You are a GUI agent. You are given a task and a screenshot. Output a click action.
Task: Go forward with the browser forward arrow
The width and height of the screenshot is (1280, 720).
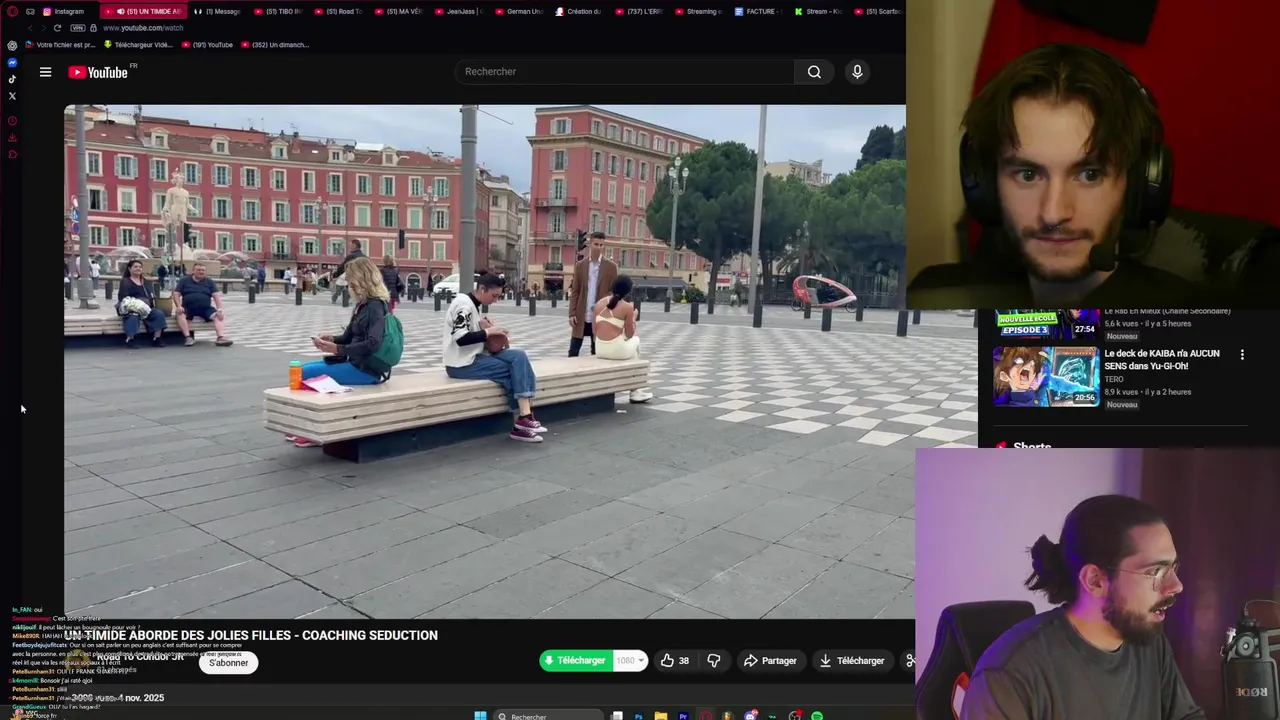click(42, 28)
